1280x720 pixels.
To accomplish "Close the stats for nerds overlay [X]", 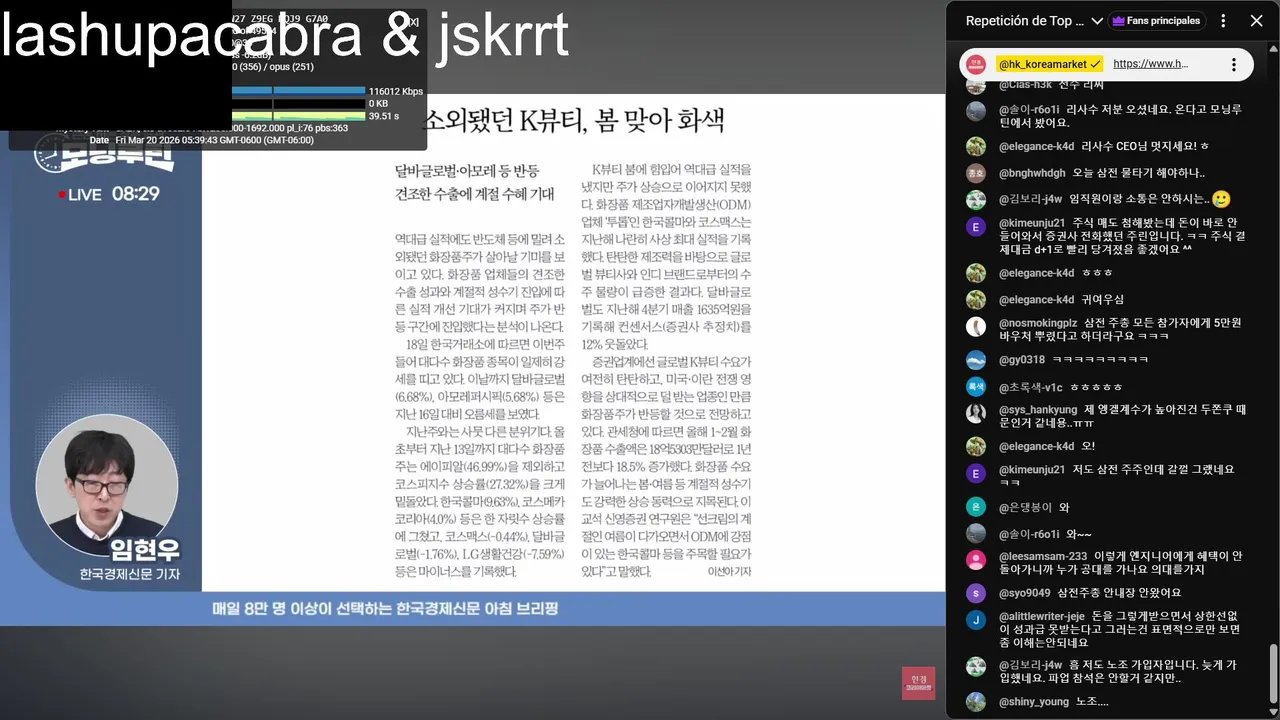I will tap(414, 21).
